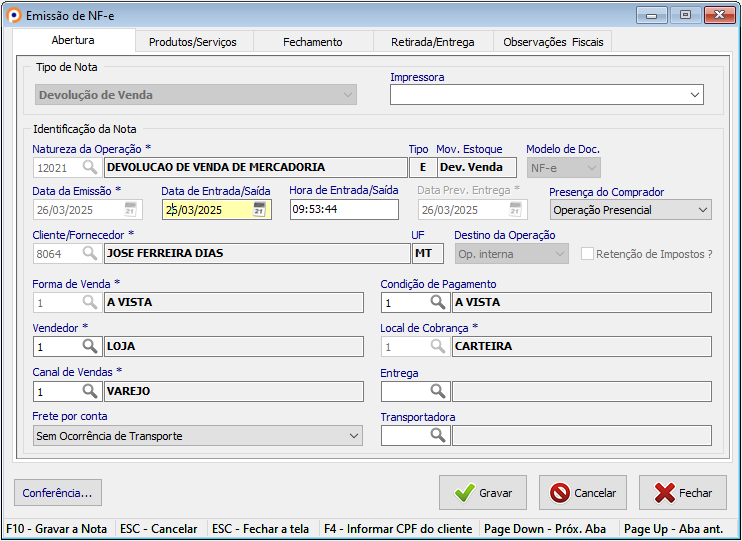Screen dimensions: 742x541
Task: Open the Conferência button
Action: coord(58,493)
